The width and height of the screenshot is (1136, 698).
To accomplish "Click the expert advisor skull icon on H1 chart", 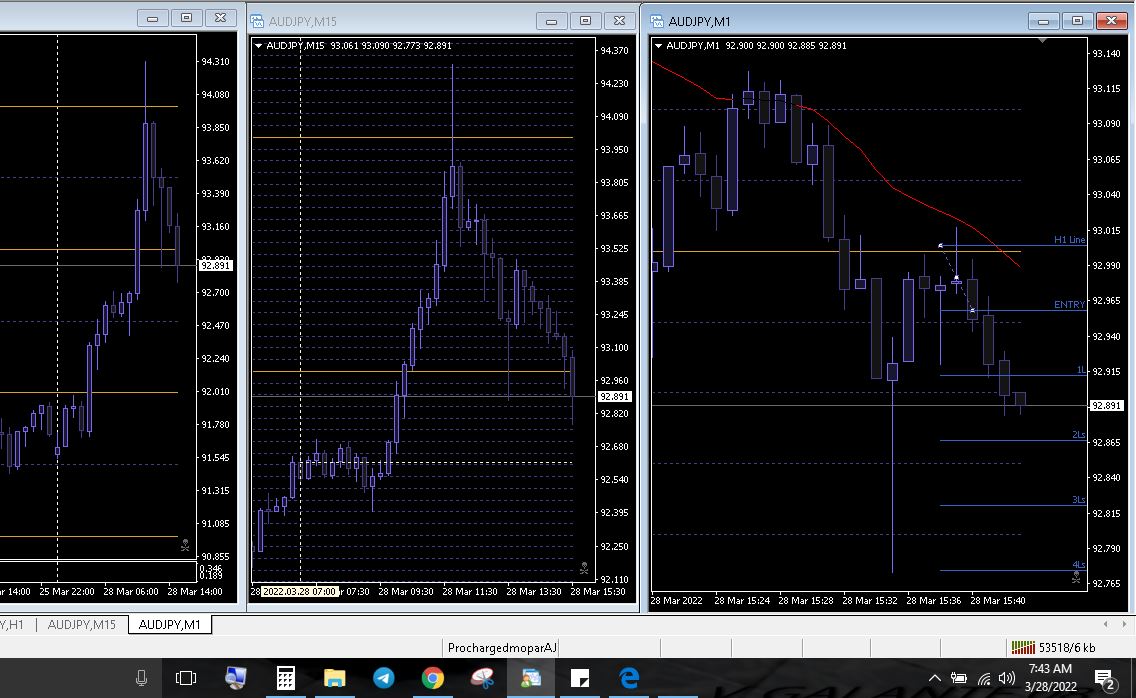I will (x=185, y=545).
